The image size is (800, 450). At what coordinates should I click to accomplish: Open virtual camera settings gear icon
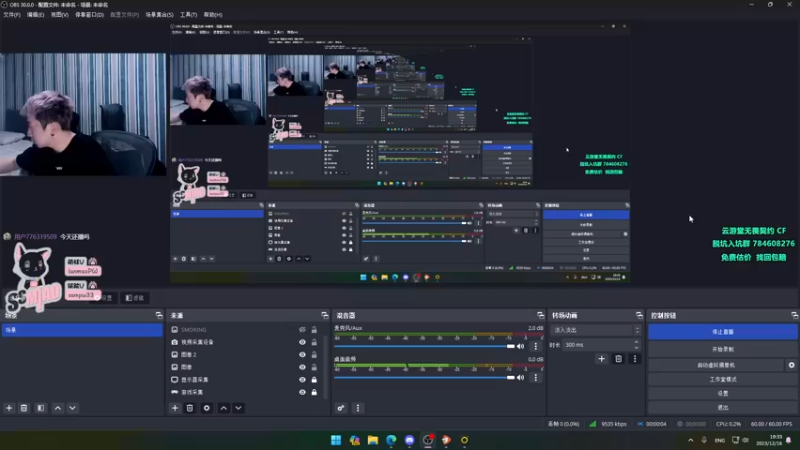pyautogui.click(x=791, y=365)
